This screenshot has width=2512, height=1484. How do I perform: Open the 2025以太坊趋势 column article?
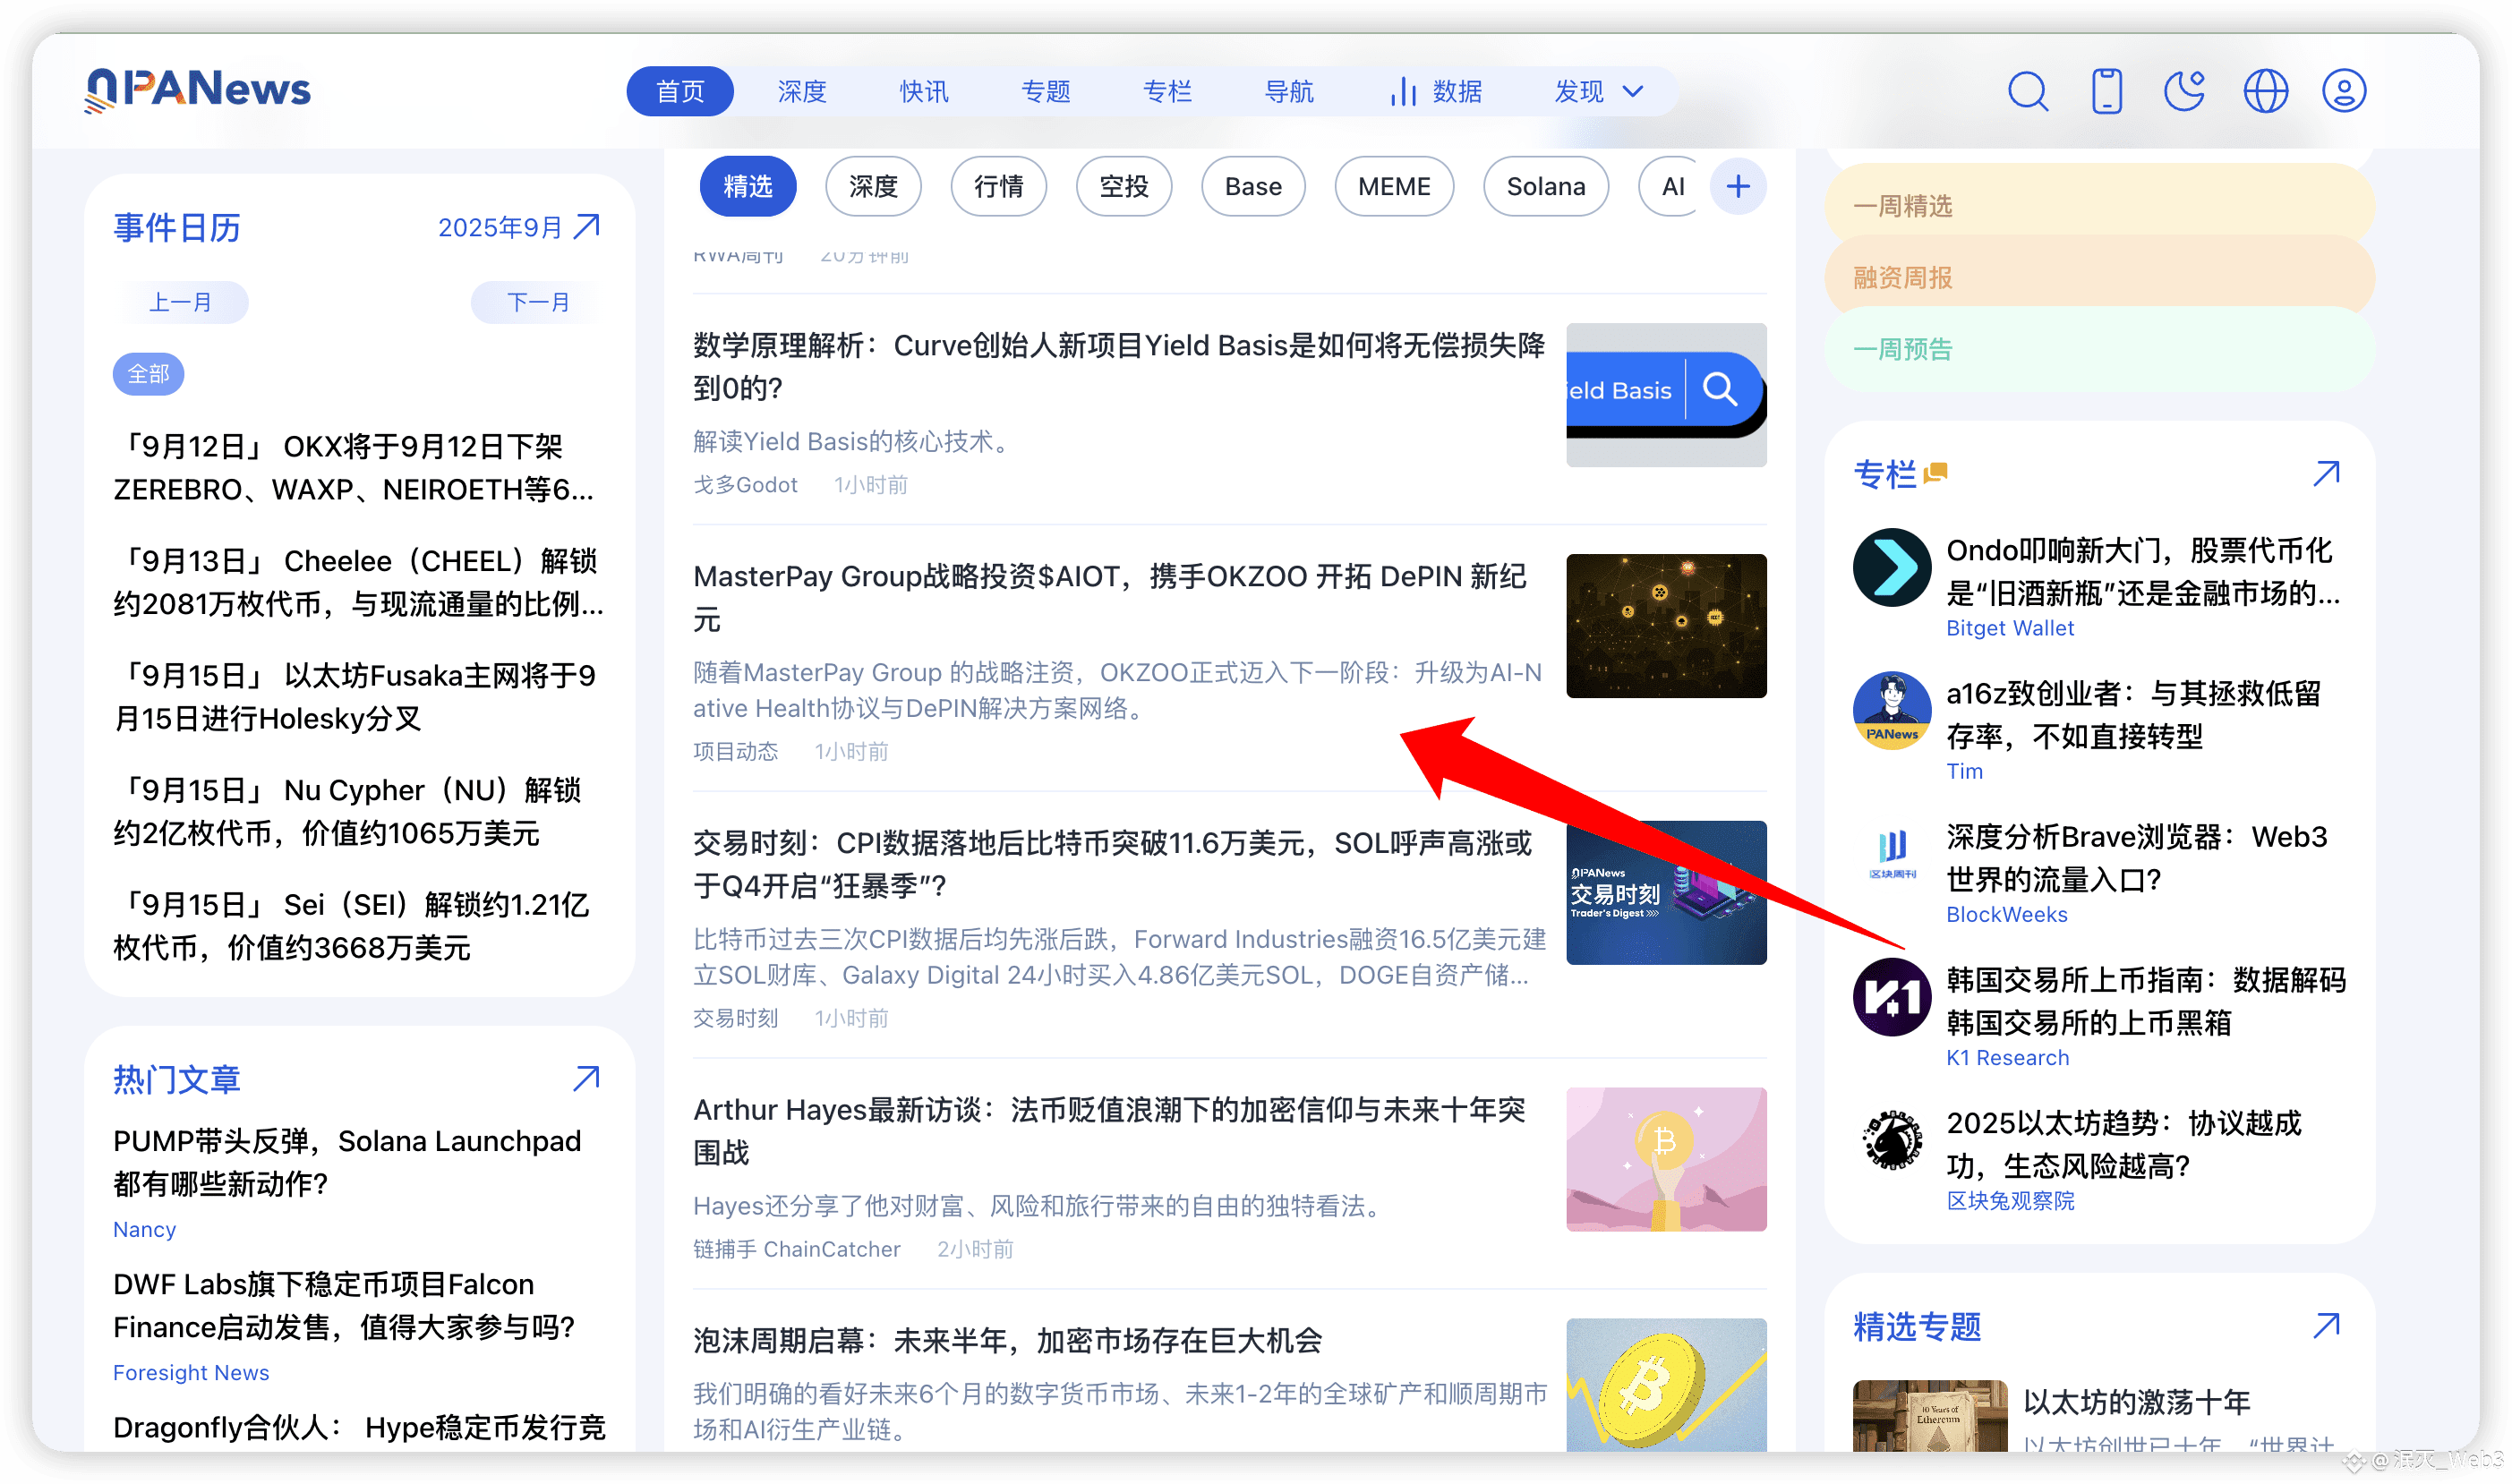2124,1144
